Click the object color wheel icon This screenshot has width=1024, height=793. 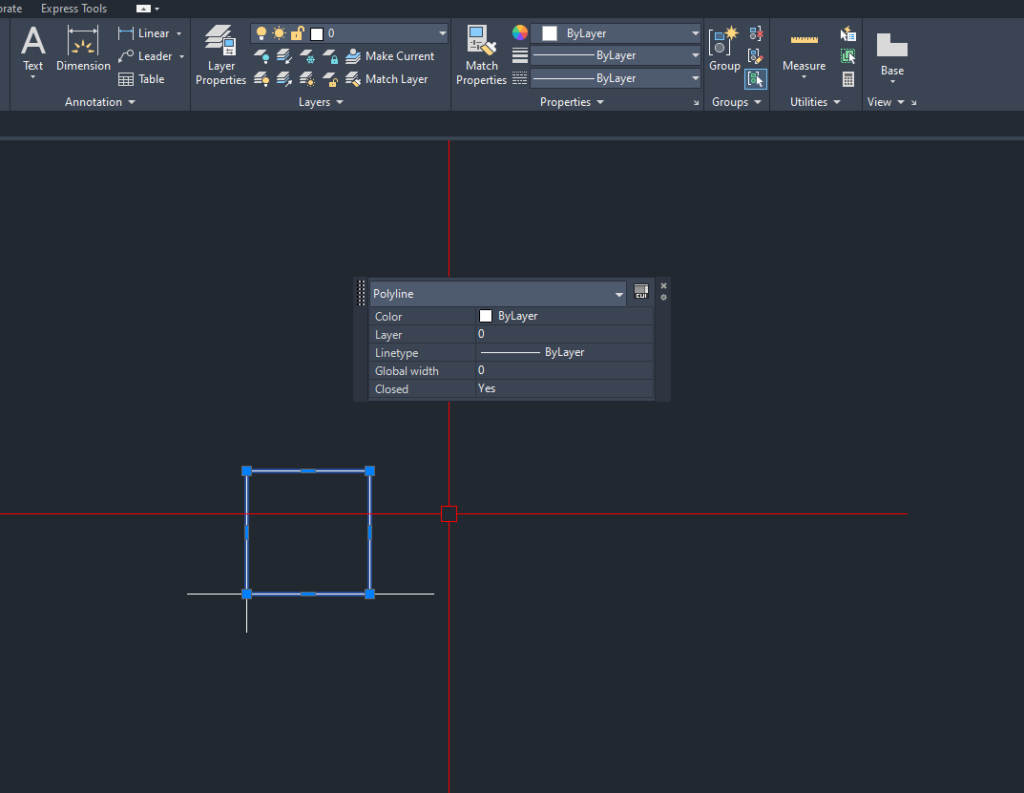point(520,33)
